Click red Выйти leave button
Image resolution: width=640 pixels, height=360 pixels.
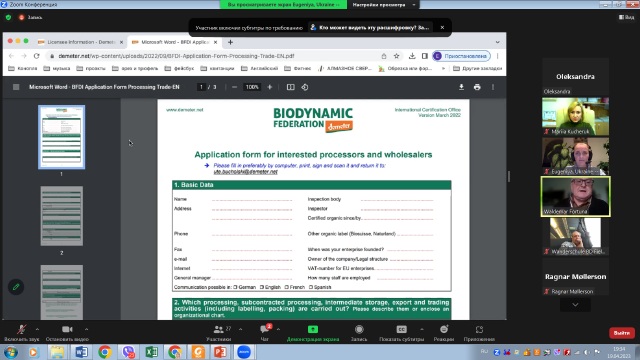(622, 333)
